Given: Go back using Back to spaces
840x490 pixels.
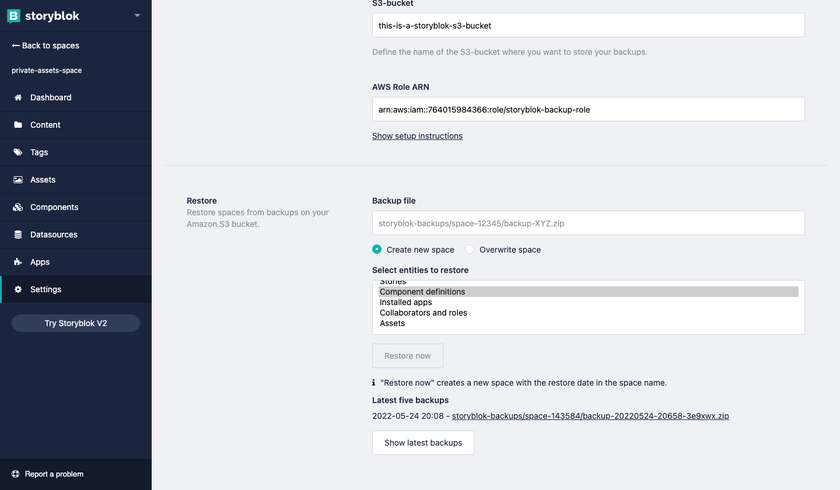Looking at the screenshot, I should pos(46,46).
